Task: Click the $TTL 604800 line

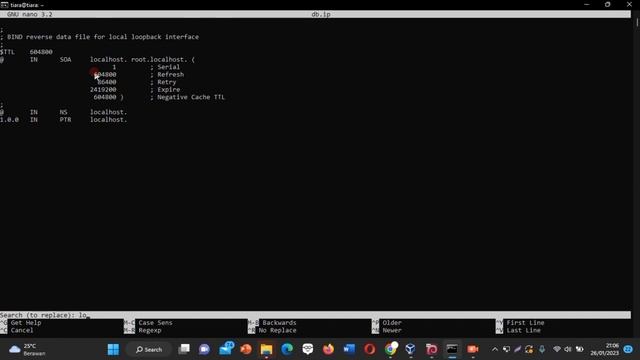Action: [x=26, y=52]
